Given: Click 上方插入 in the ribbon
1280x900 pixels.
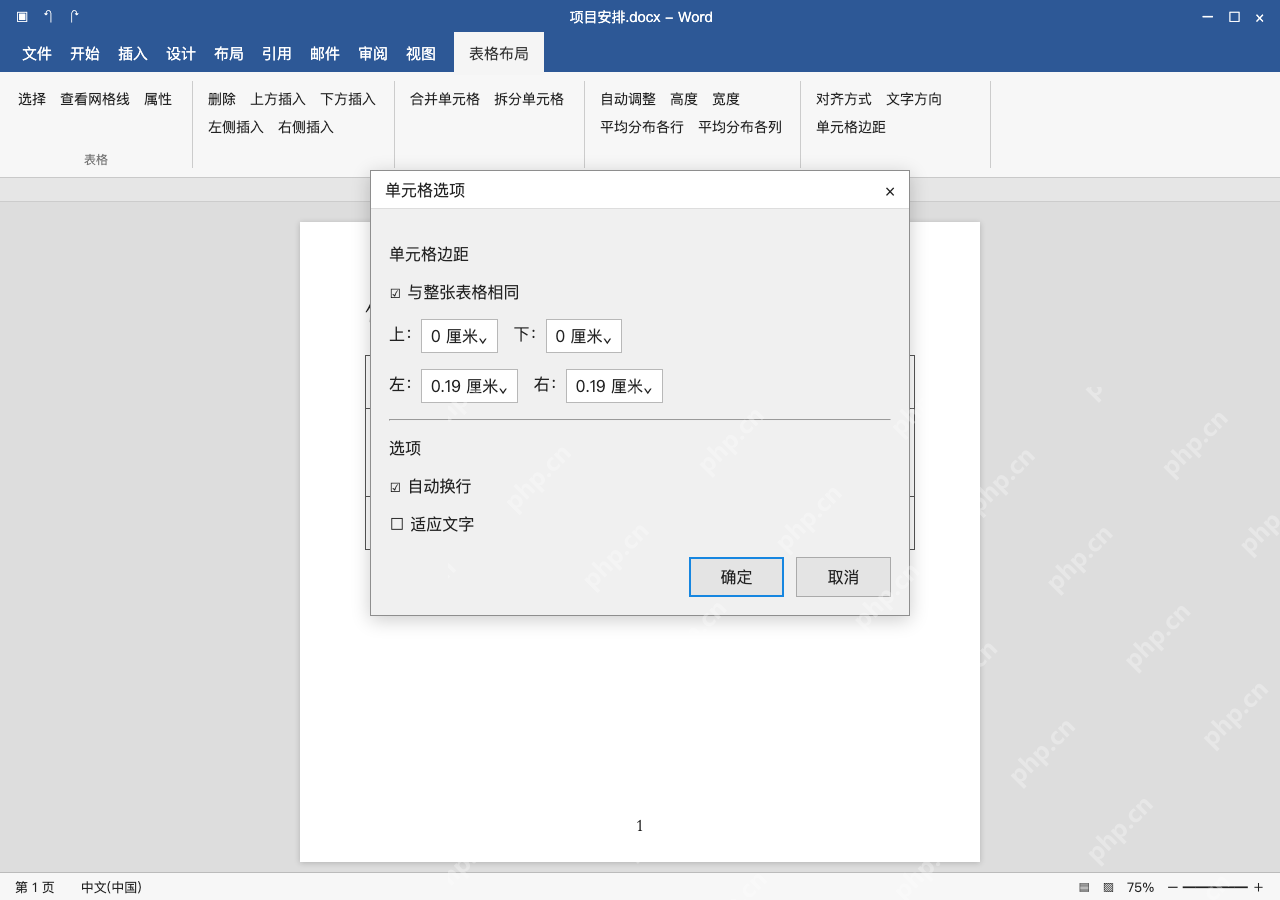Looking at the screenshot, I should point(278,99).
